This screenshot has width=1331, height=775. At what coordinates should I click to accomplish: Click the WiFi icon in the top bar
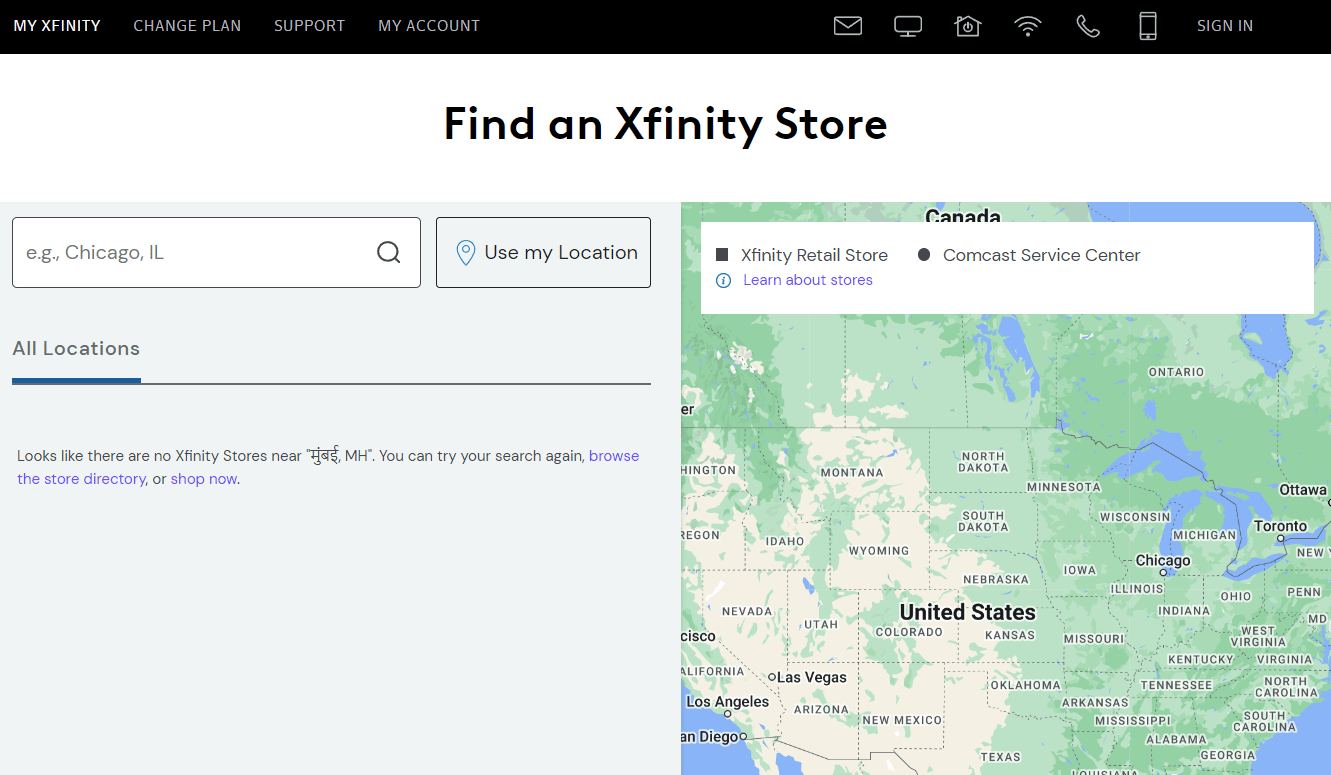pos(1027,26)
